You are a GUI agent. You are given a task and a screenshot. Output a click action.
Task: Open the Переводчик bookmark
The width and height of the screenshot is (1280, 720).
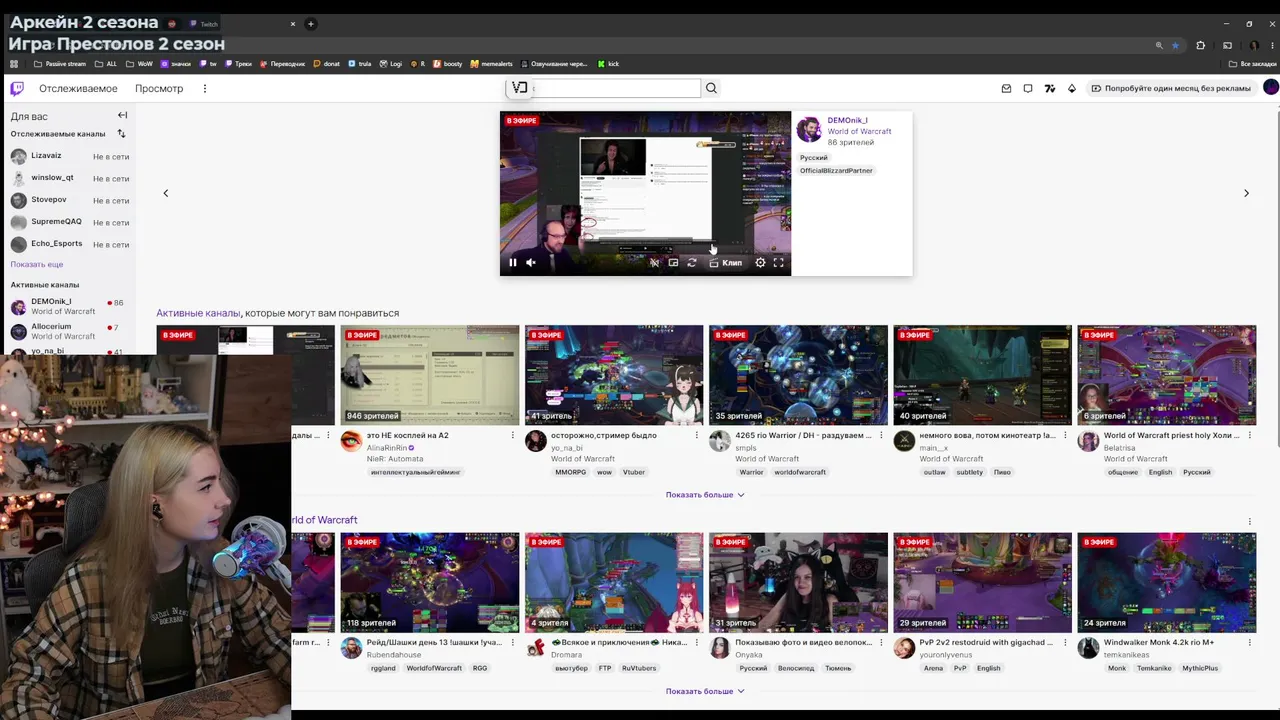[282, 64]
